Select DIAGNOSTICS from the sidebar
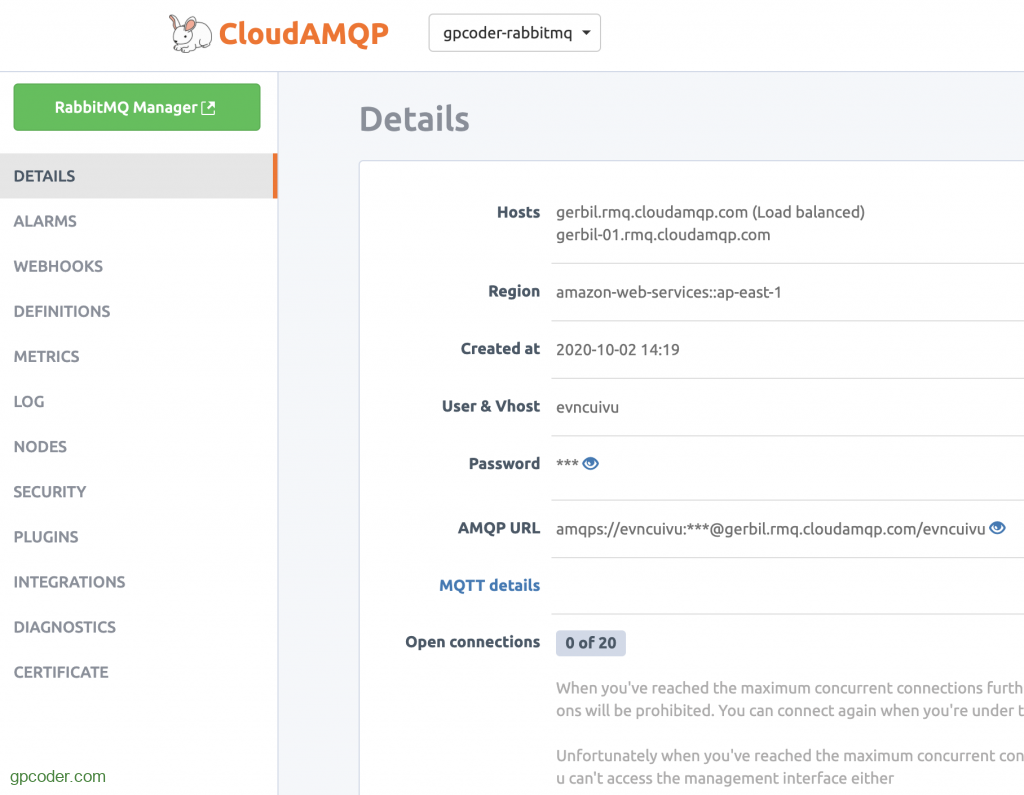 coord(65,627)
